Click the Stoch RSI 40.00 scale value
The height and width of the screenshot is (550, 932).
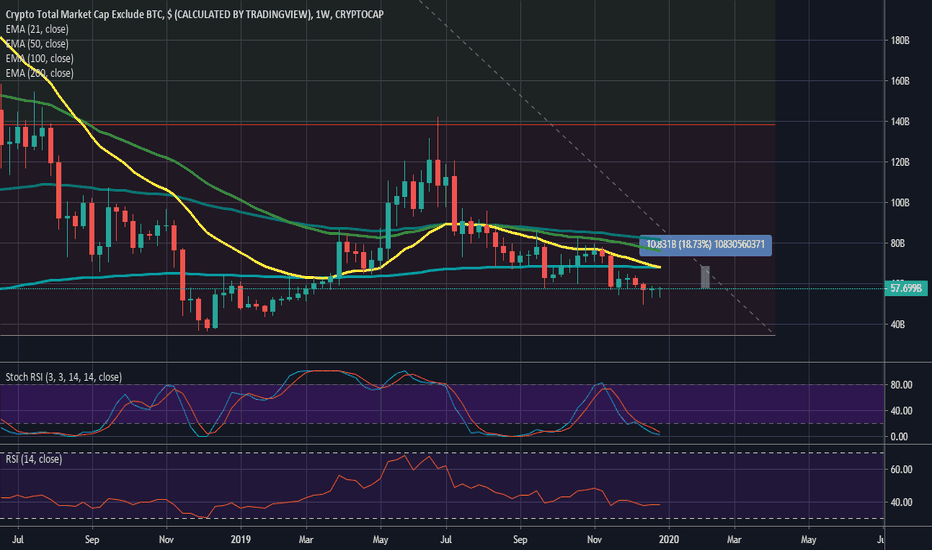coord(901,410)
